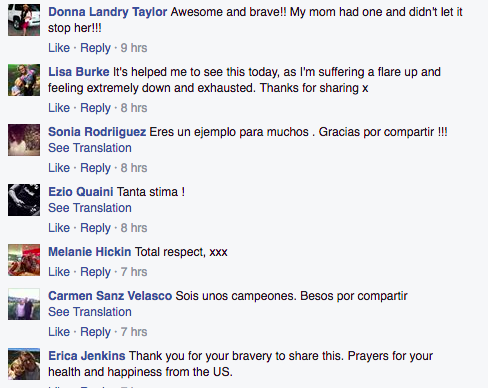Like Ezio Quaini's Tanta stima comment
Image resolution: width=488 pixels, height=388 pixels.
[59, 228]
